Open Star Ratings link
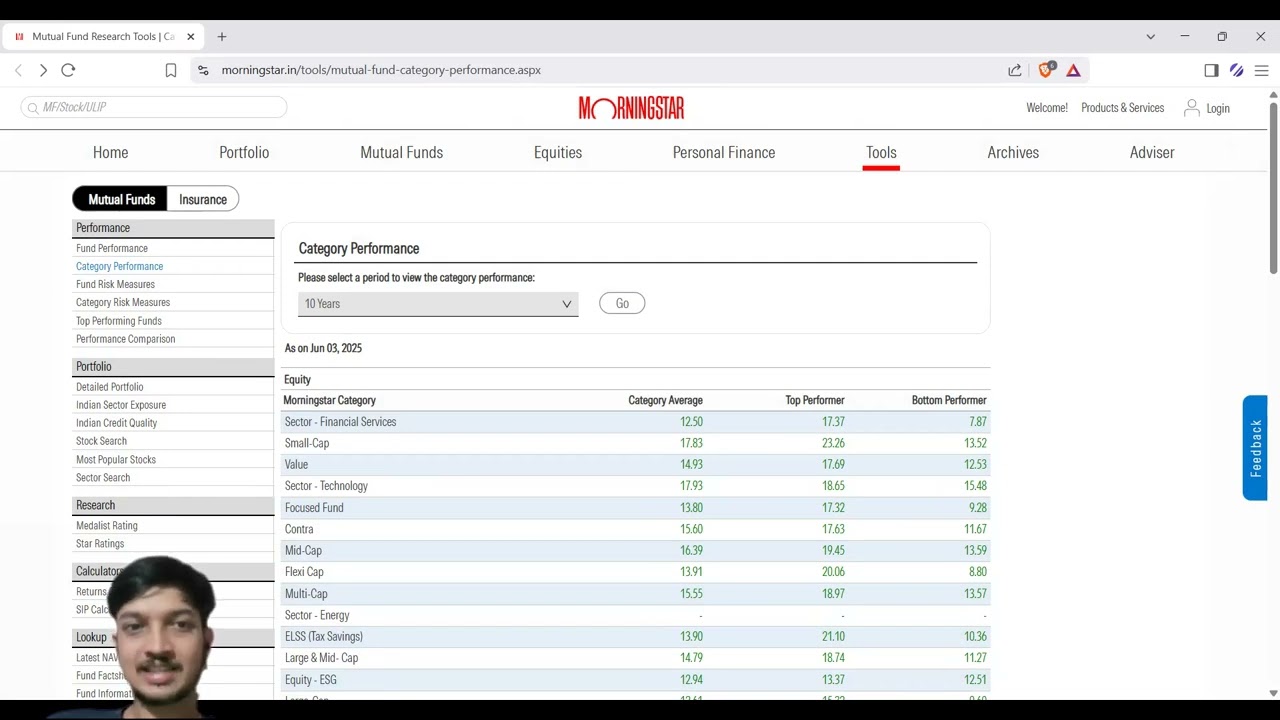Viewport: 1280px width, 720px height. [x=100, y=544]
